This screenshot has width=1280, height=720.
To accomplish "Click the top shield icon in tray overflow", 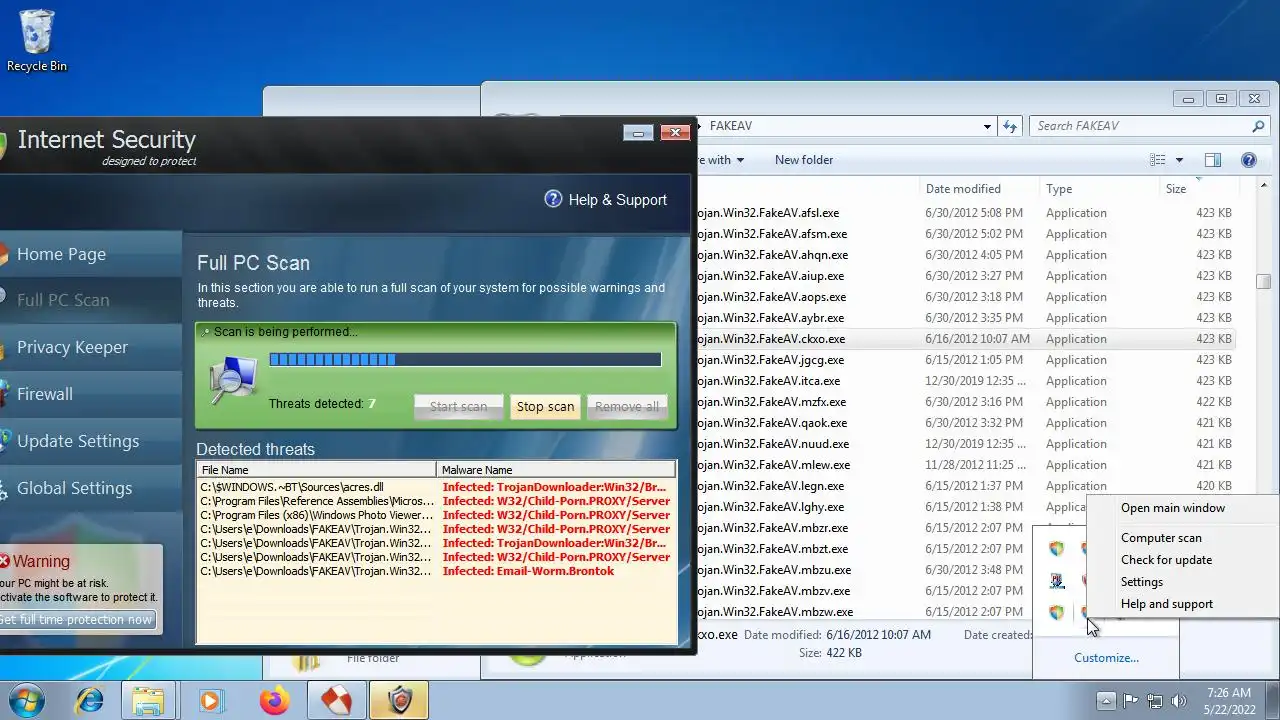I will point(1057,549).
